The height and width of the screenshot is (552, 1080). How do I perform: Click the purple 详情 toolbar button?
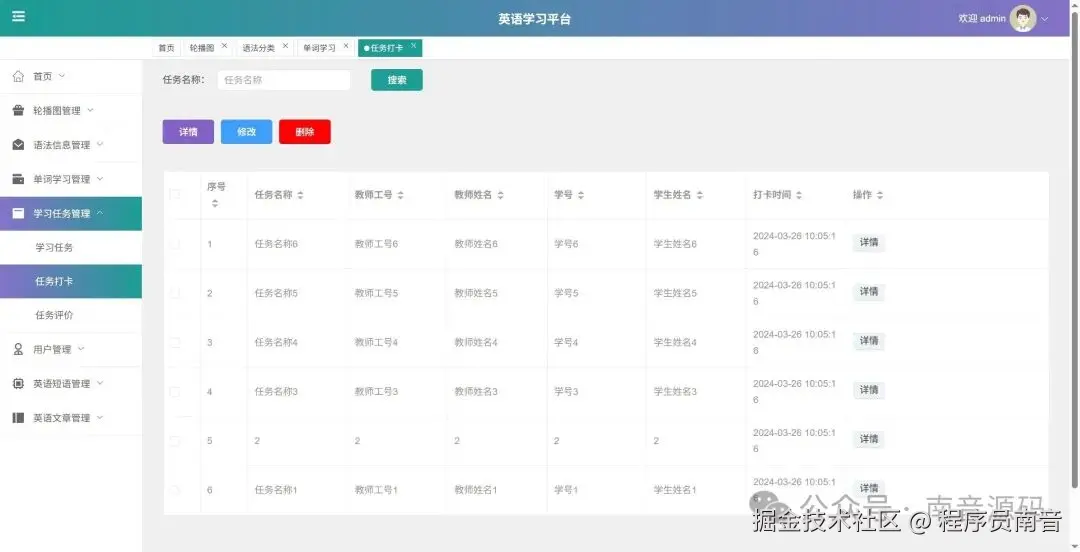pyautogui.click(x=188, y=132)
